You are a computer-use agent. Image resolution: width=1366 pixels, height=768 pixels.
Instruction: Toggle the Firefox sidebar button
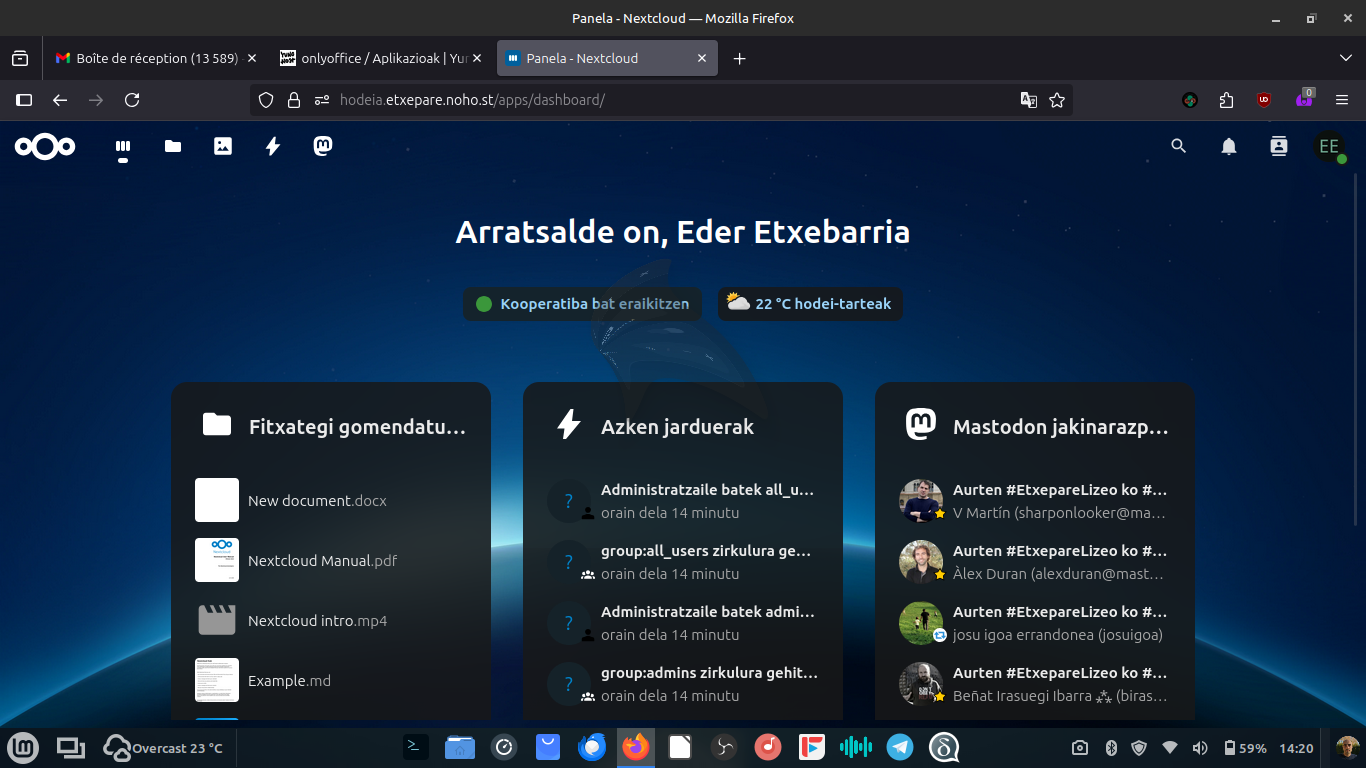pos(24,100)
